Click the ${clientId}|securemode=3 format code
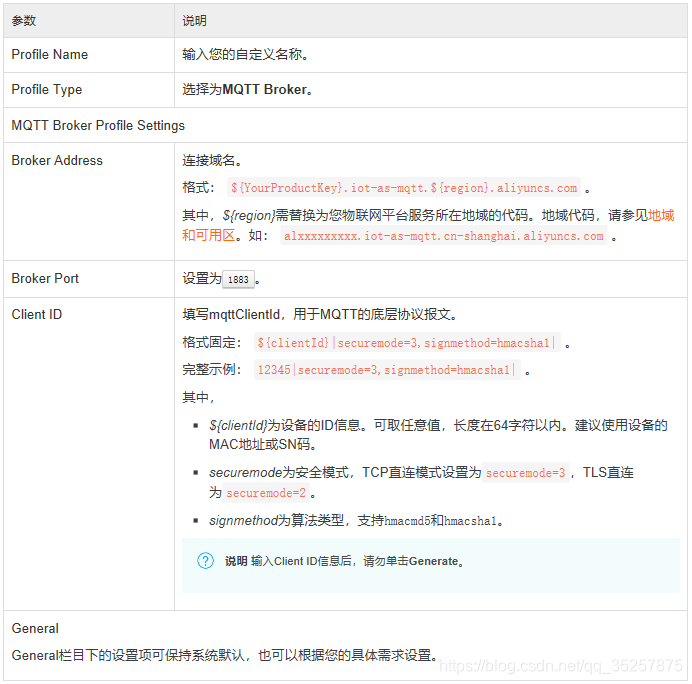692x684 pixels. point(407,343)
